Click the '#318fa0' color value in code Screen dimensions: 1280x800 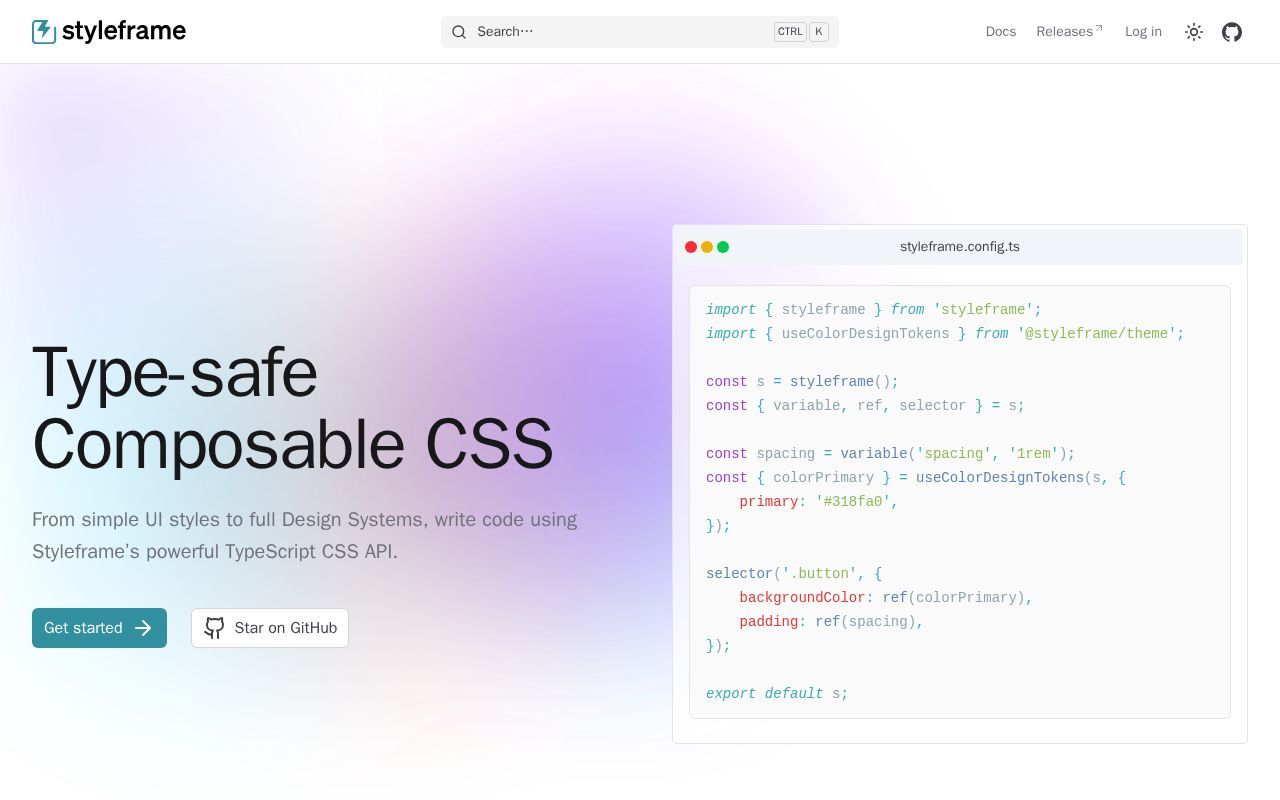(853, 502)
